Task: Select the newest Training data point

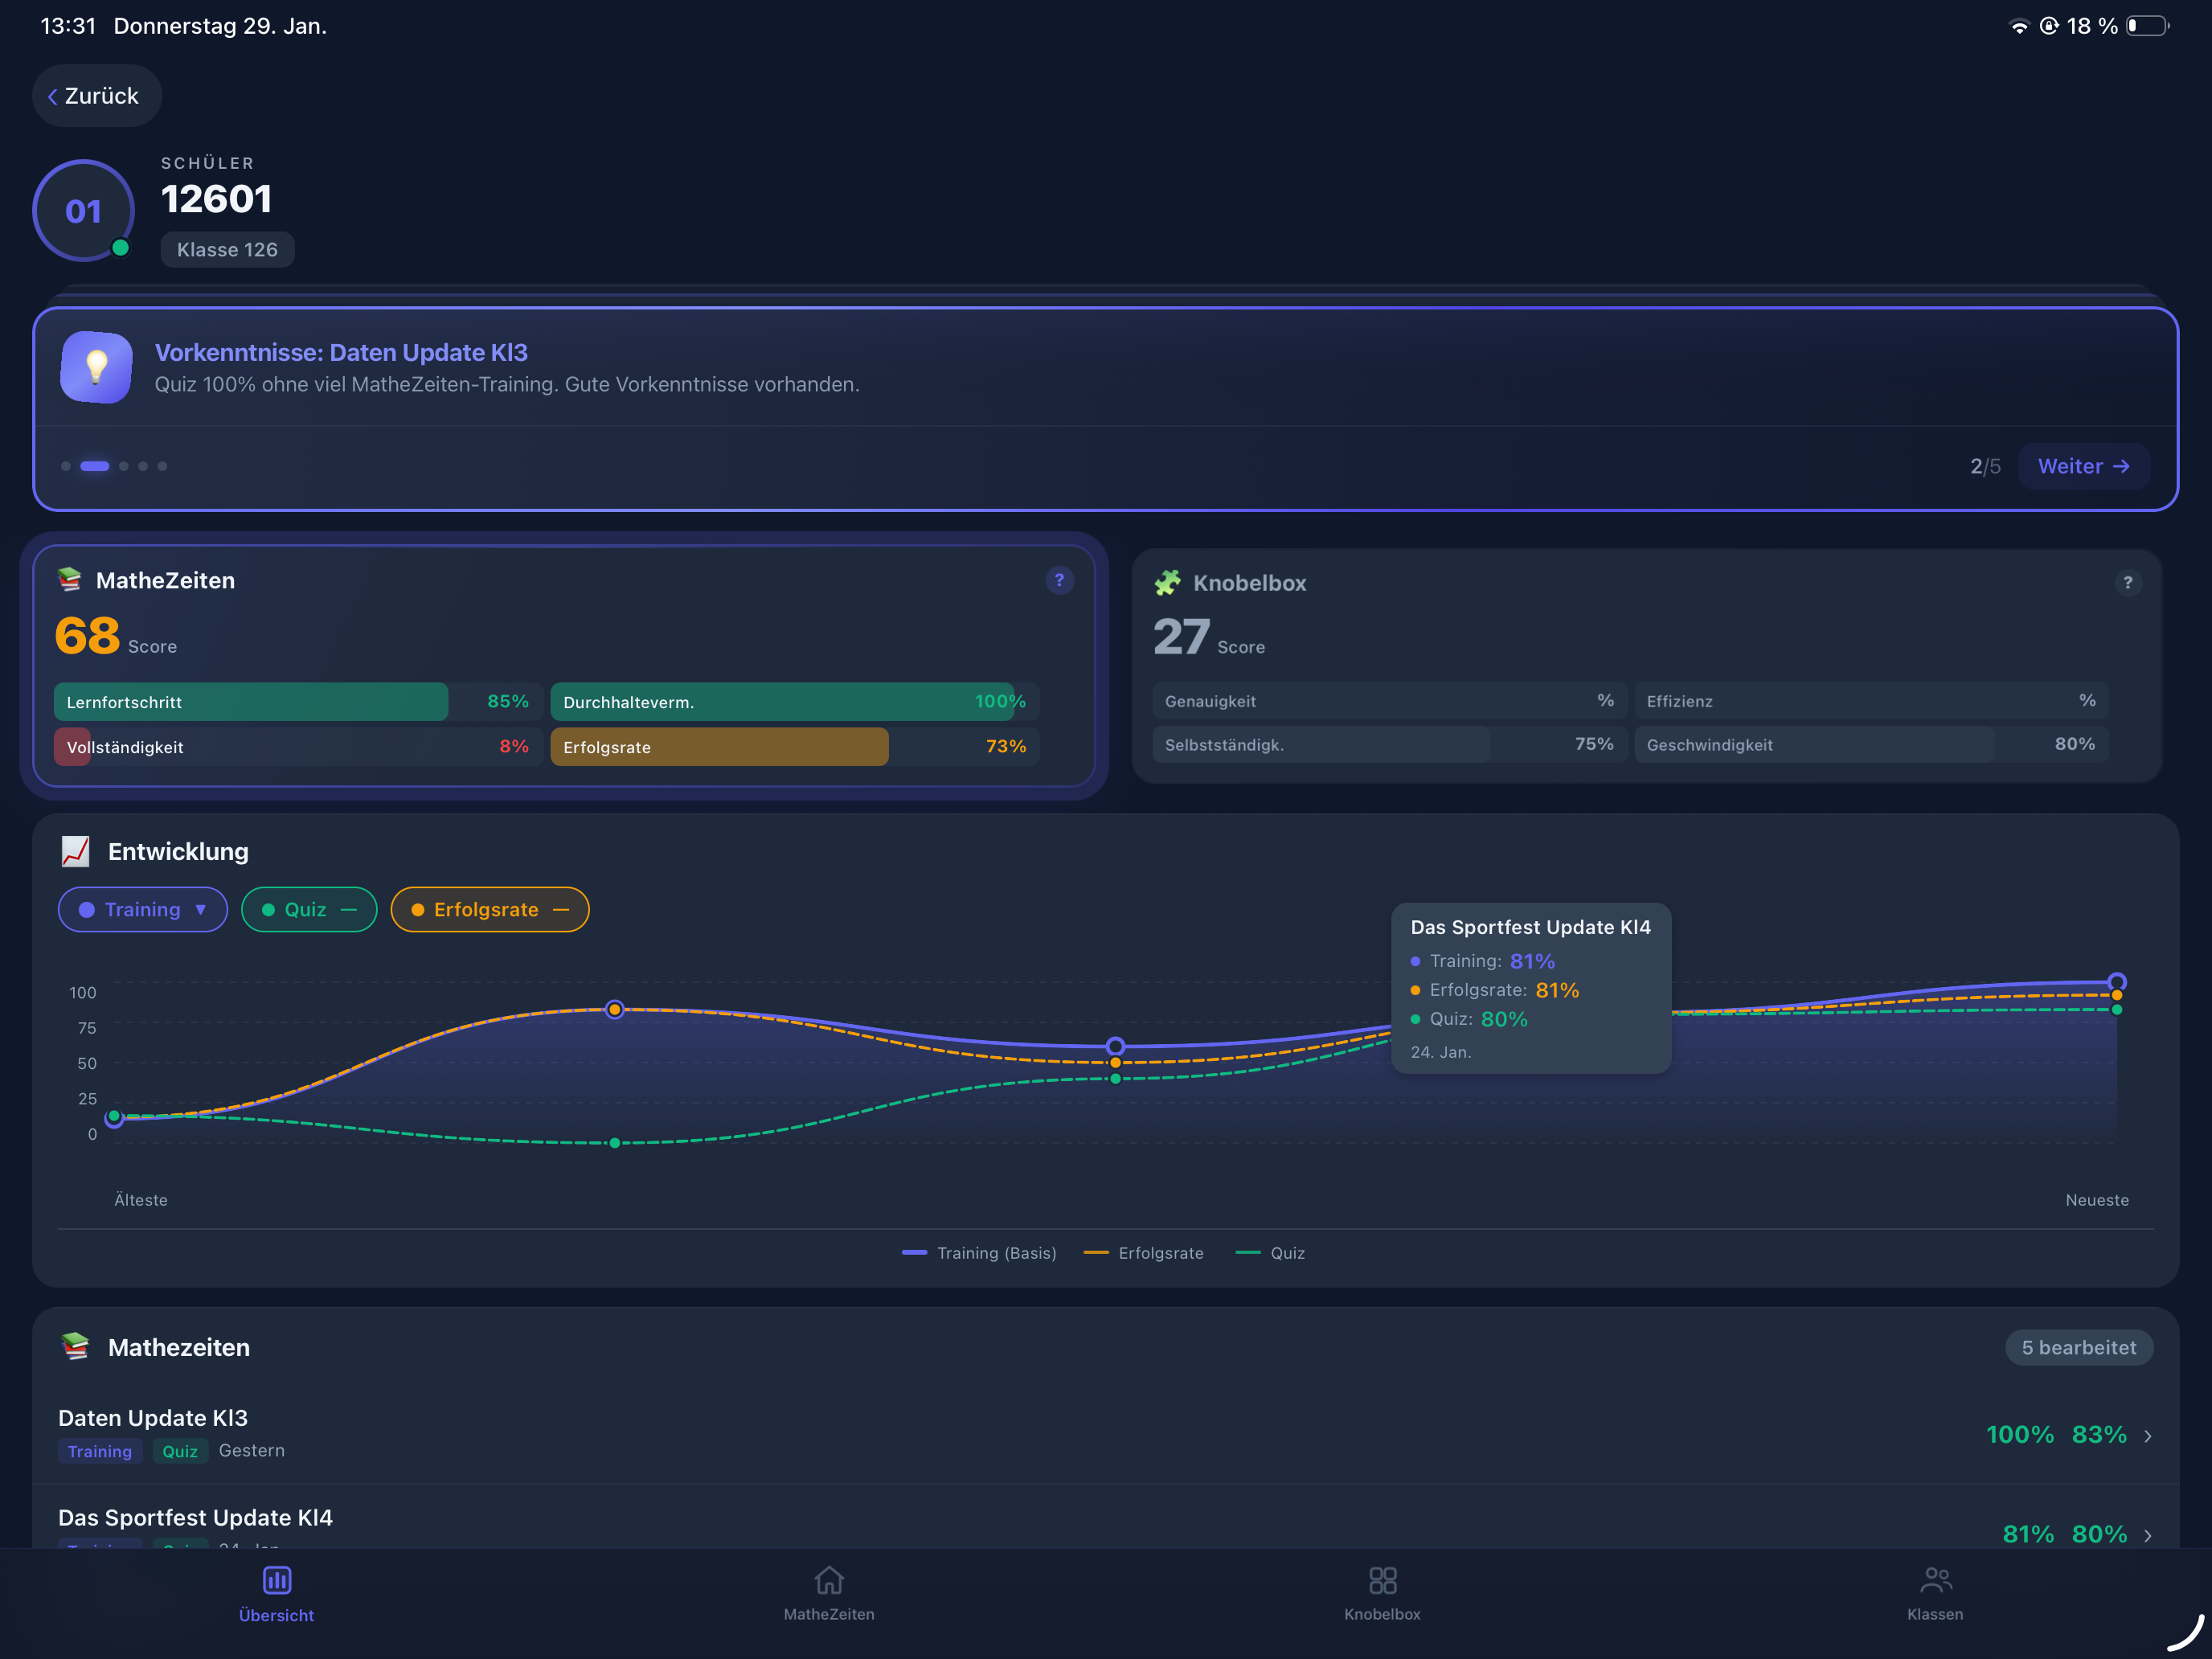Action: [x=2116, y=981]
